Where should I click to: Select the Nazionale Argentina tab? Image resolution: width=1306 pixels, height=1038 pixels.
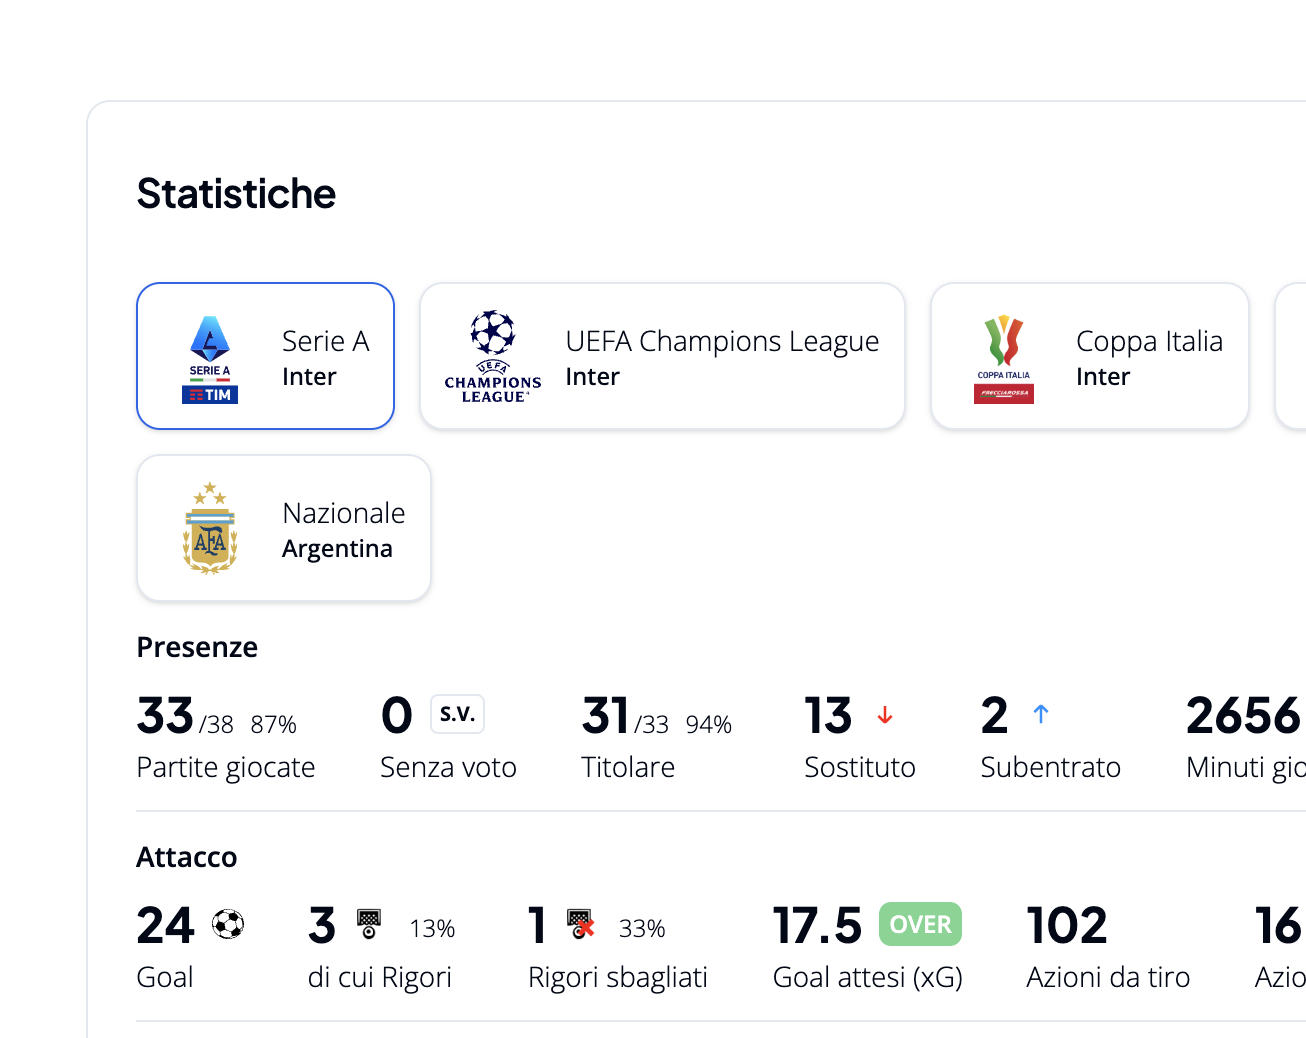(x=284, y=528)
